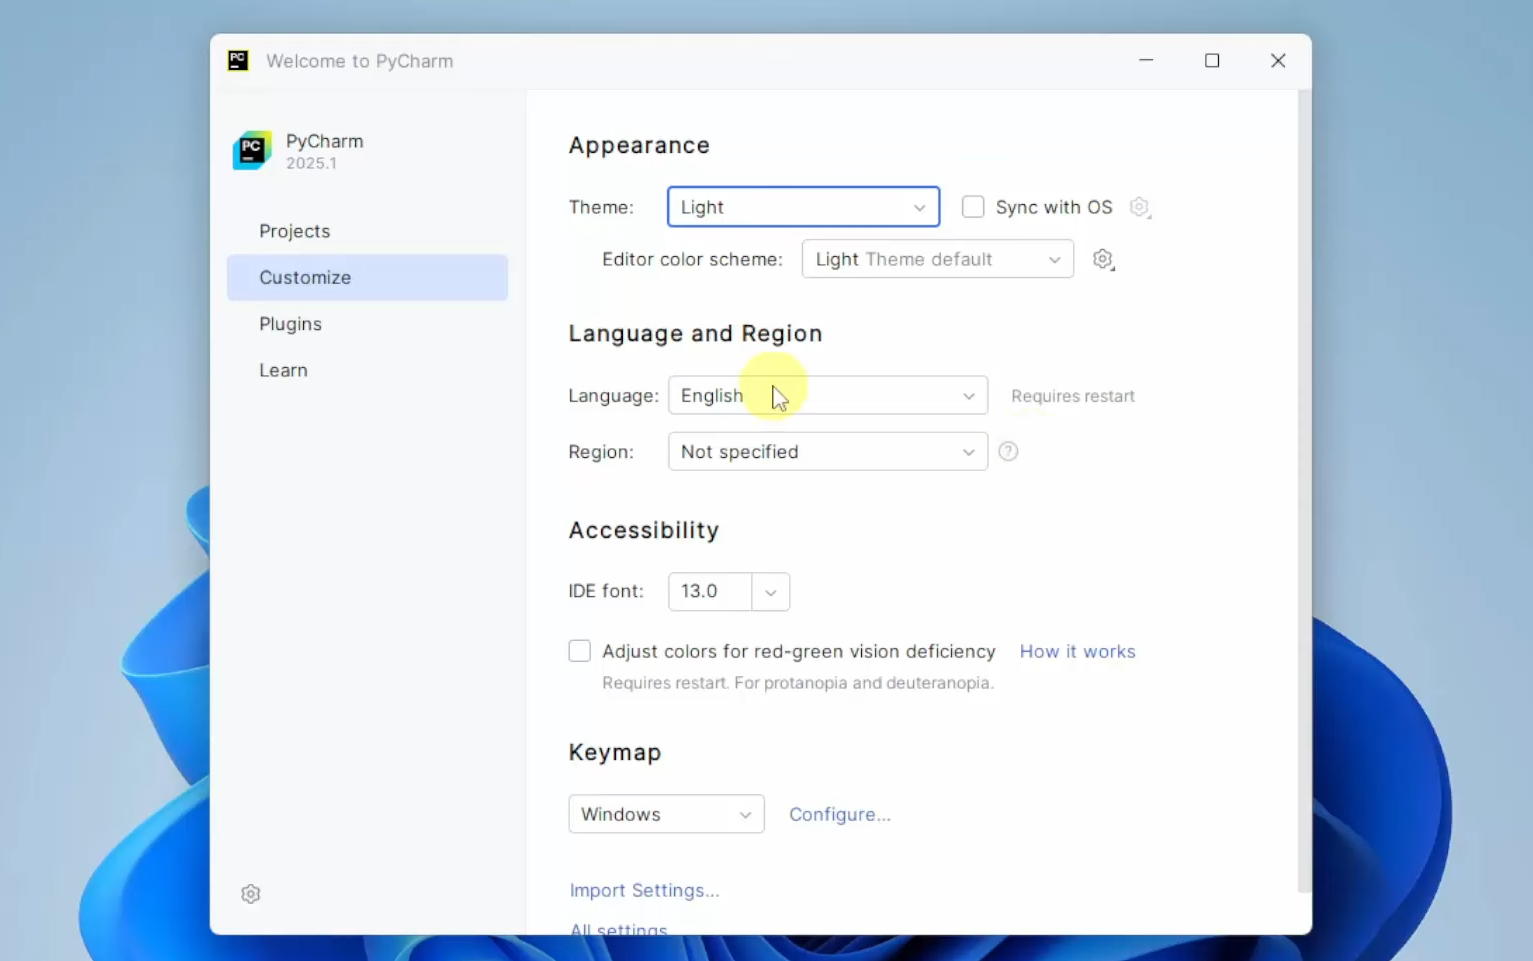1533x961 pixels.
Task: Click the PyCharm 2025.1 logo in sidebar
Action: tap(251, 150)
